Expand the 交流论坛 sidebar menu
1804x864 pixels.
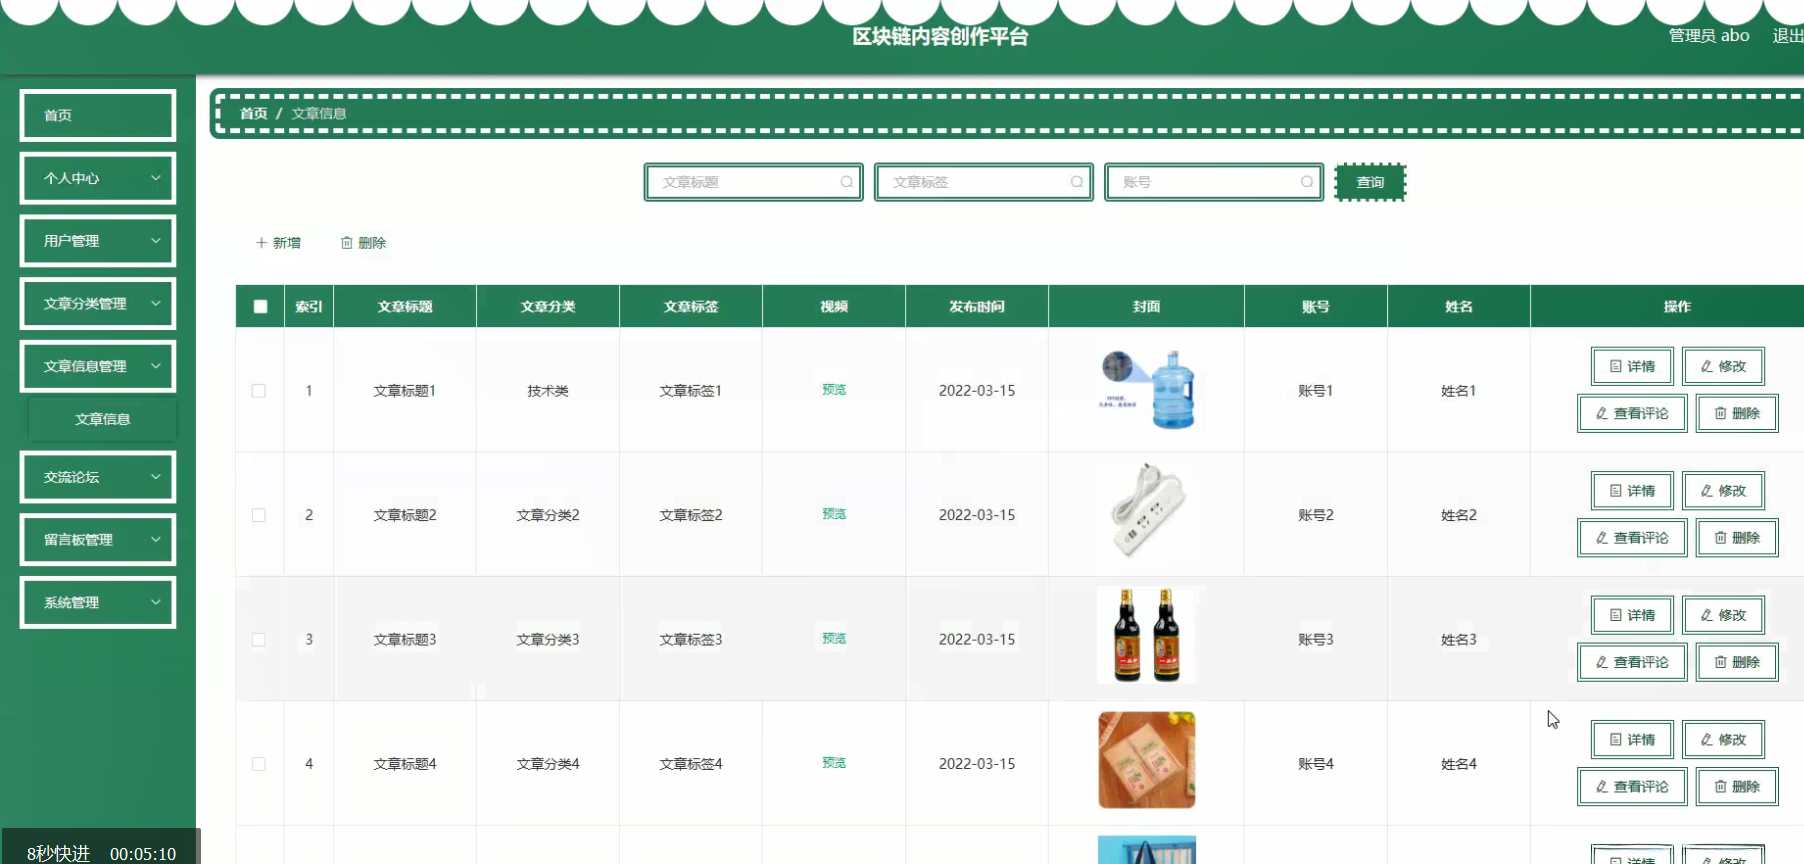tap(98, 477)
